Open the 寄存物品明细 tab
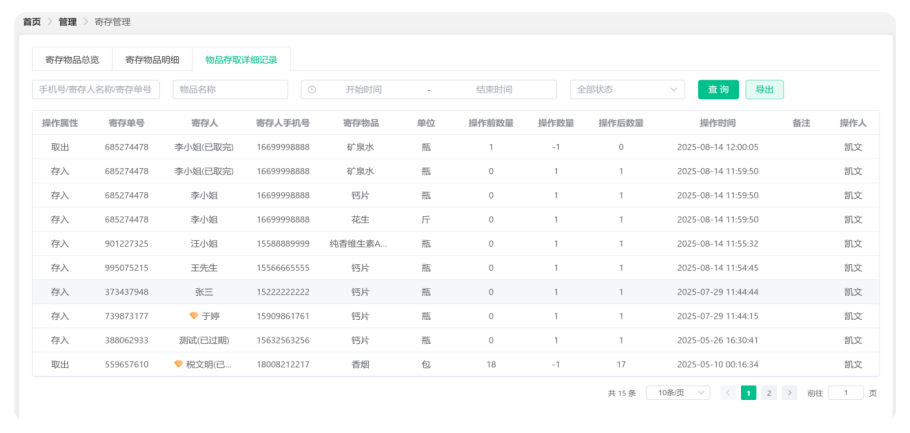The width and height of the screenshot is (910, 433). point(152,60)
